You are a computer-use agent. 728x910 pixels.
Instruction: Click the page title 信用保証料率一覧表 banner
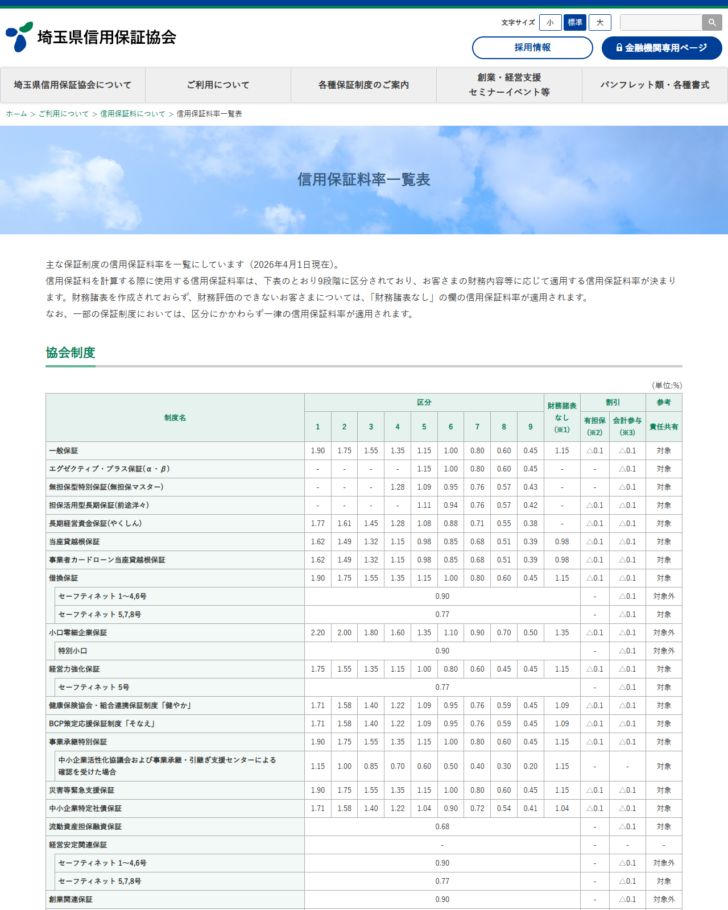pos(364,179)
